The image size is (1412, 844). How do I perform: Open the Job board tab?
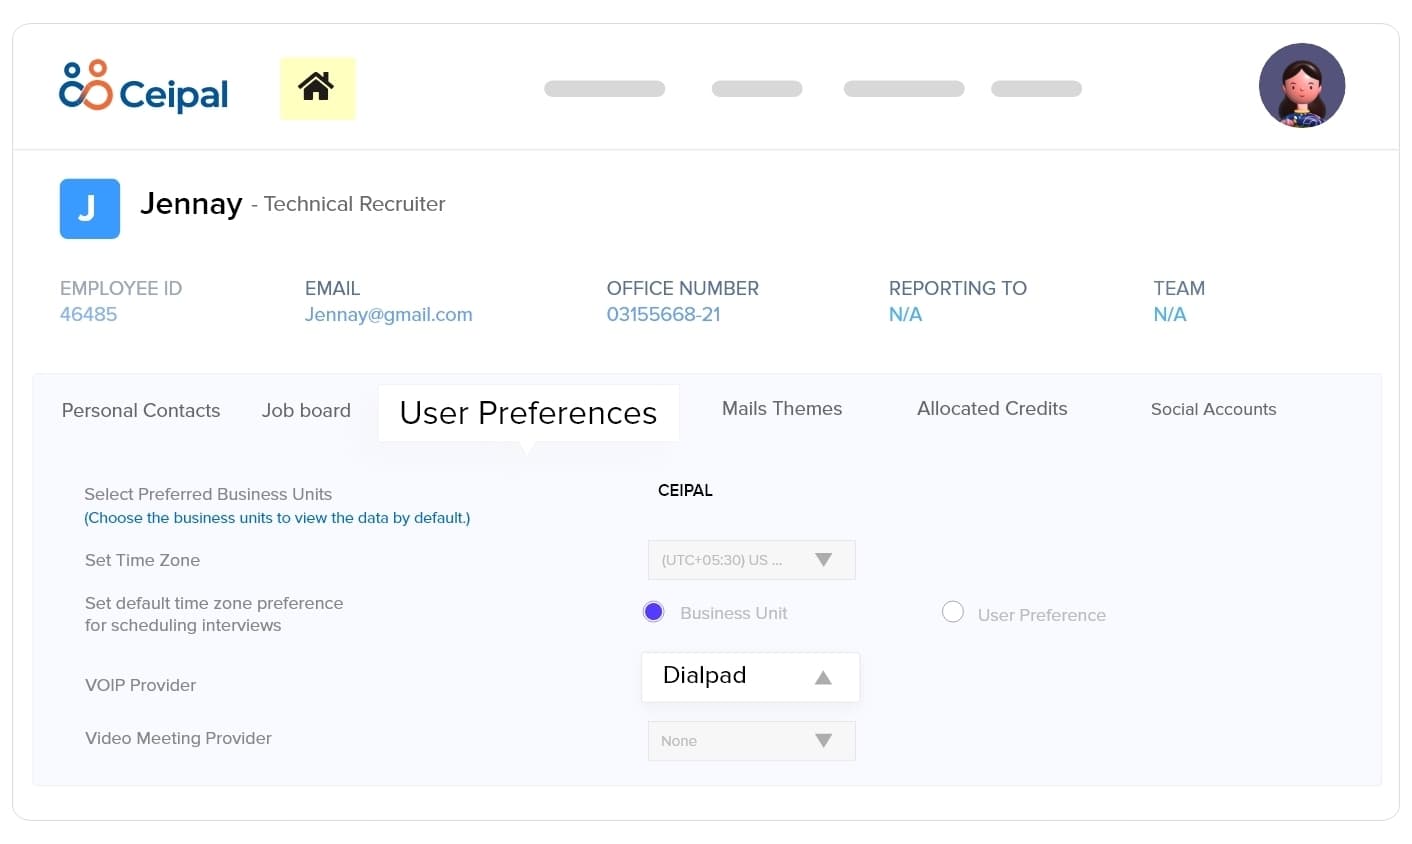point(306,411)
